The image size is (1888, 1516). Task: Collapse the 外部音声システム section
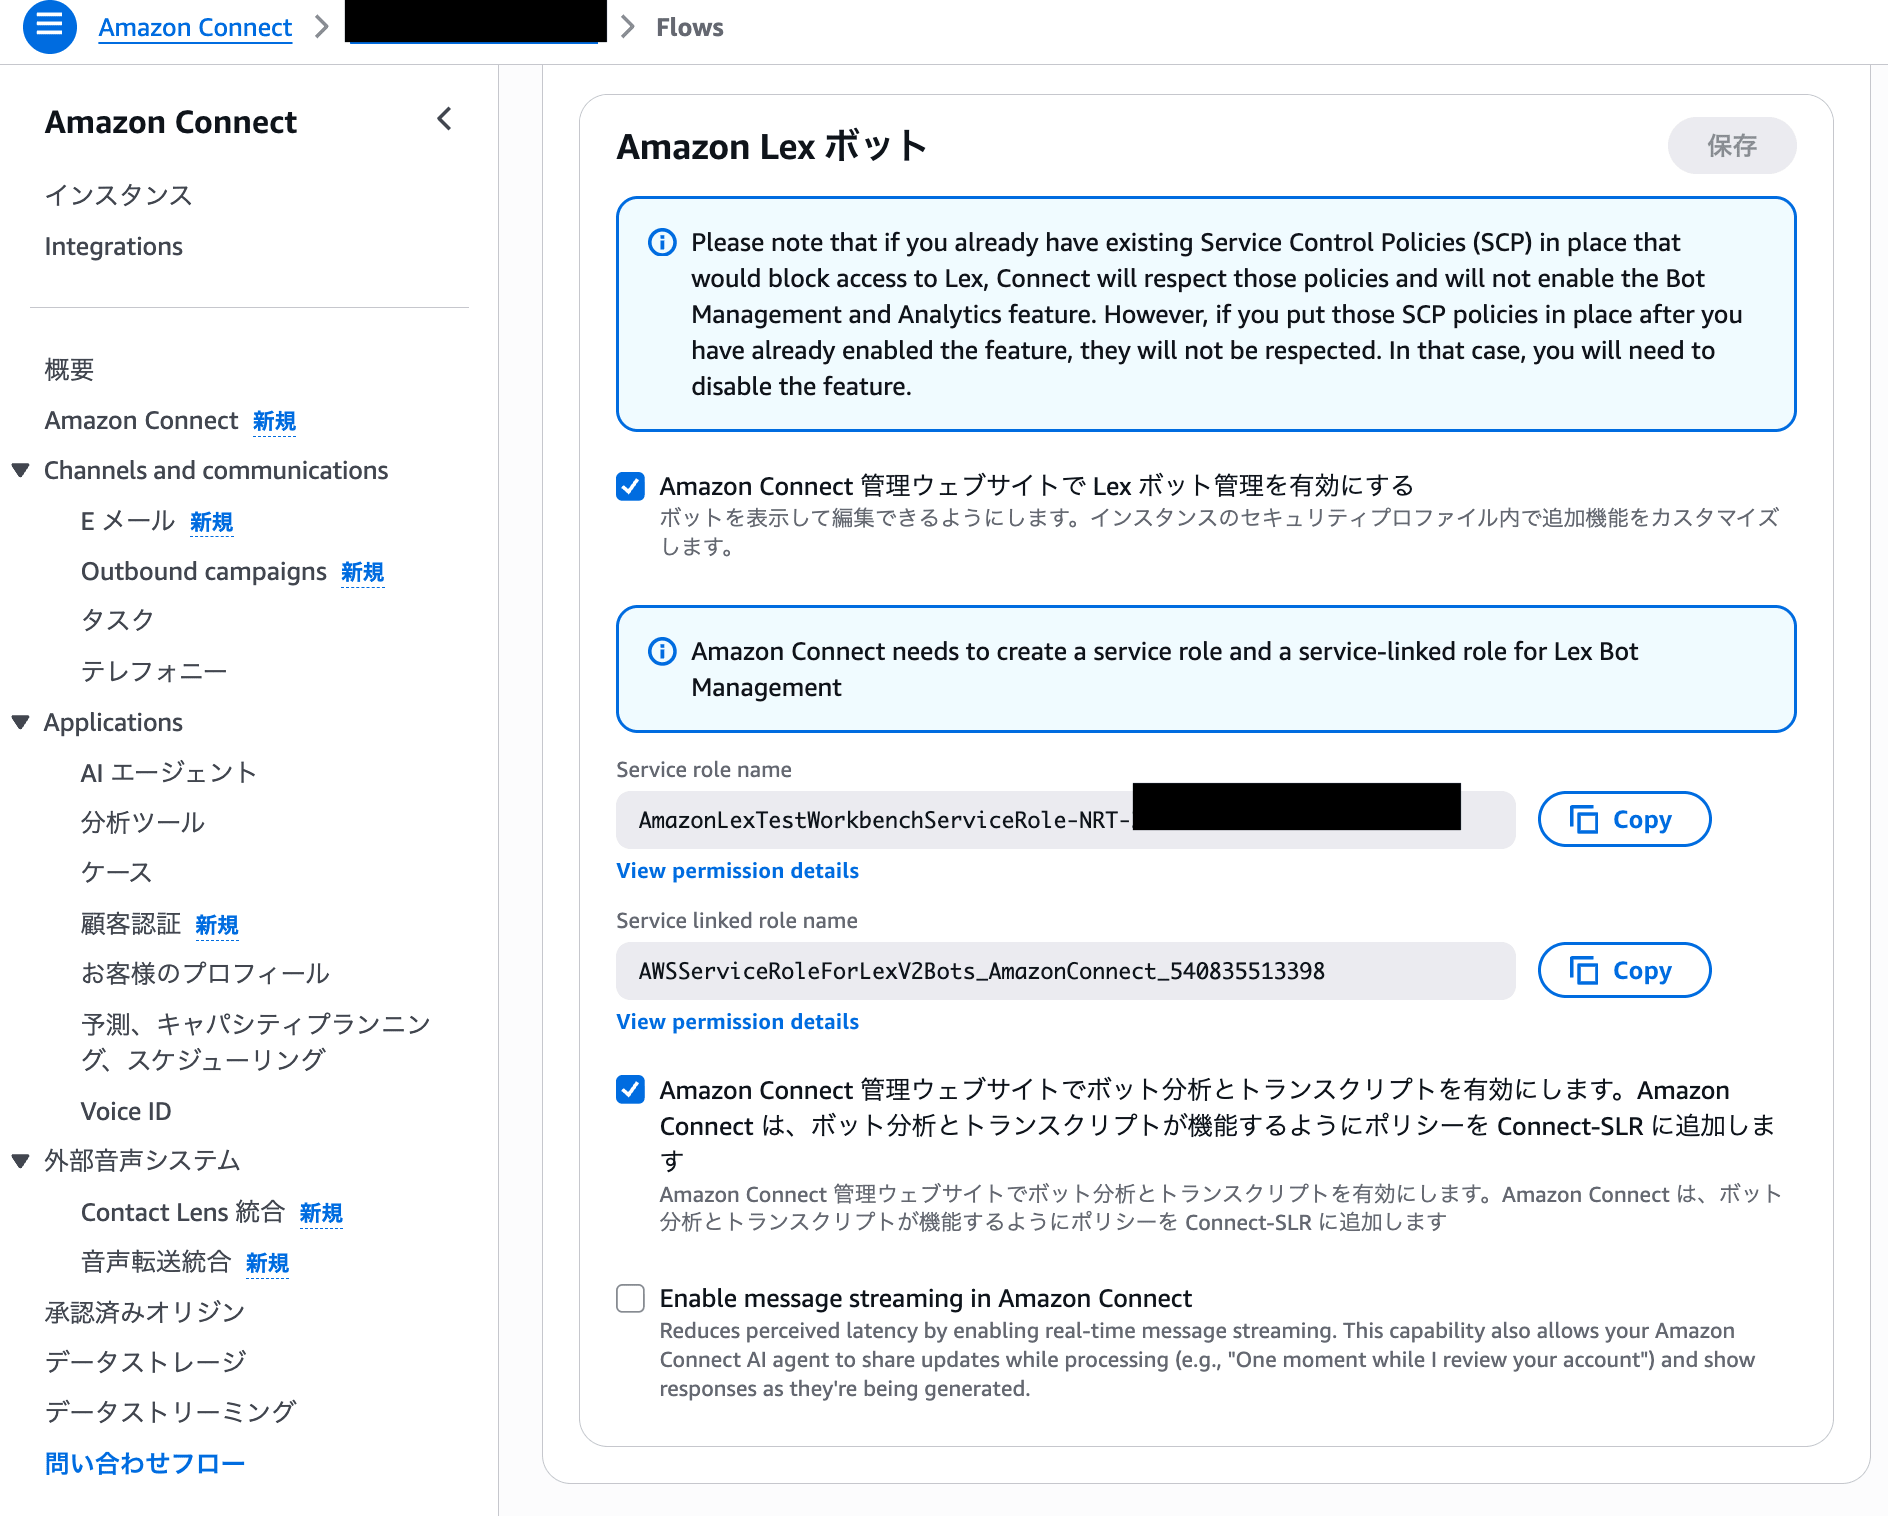(x=20, y=1160)
